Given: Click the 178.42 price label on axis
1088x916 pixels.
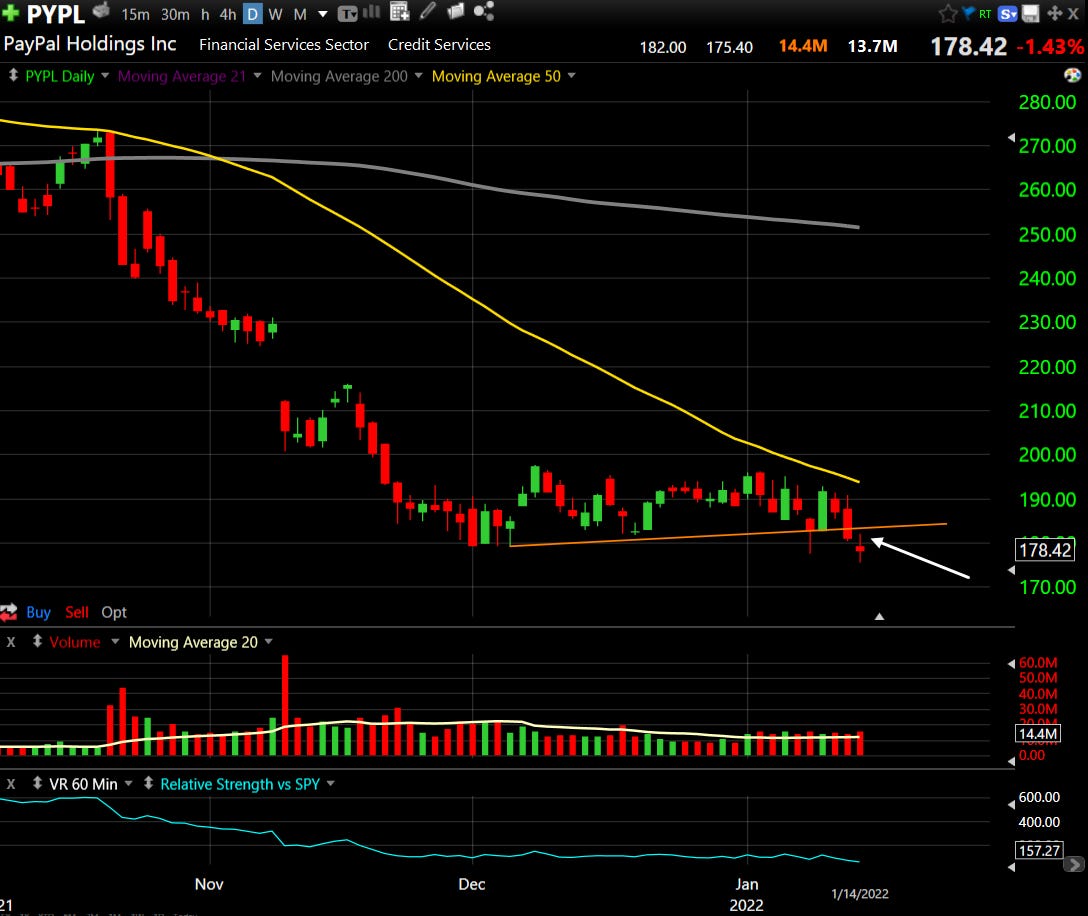Looking at the screenshot, I should coord(1045,550).
